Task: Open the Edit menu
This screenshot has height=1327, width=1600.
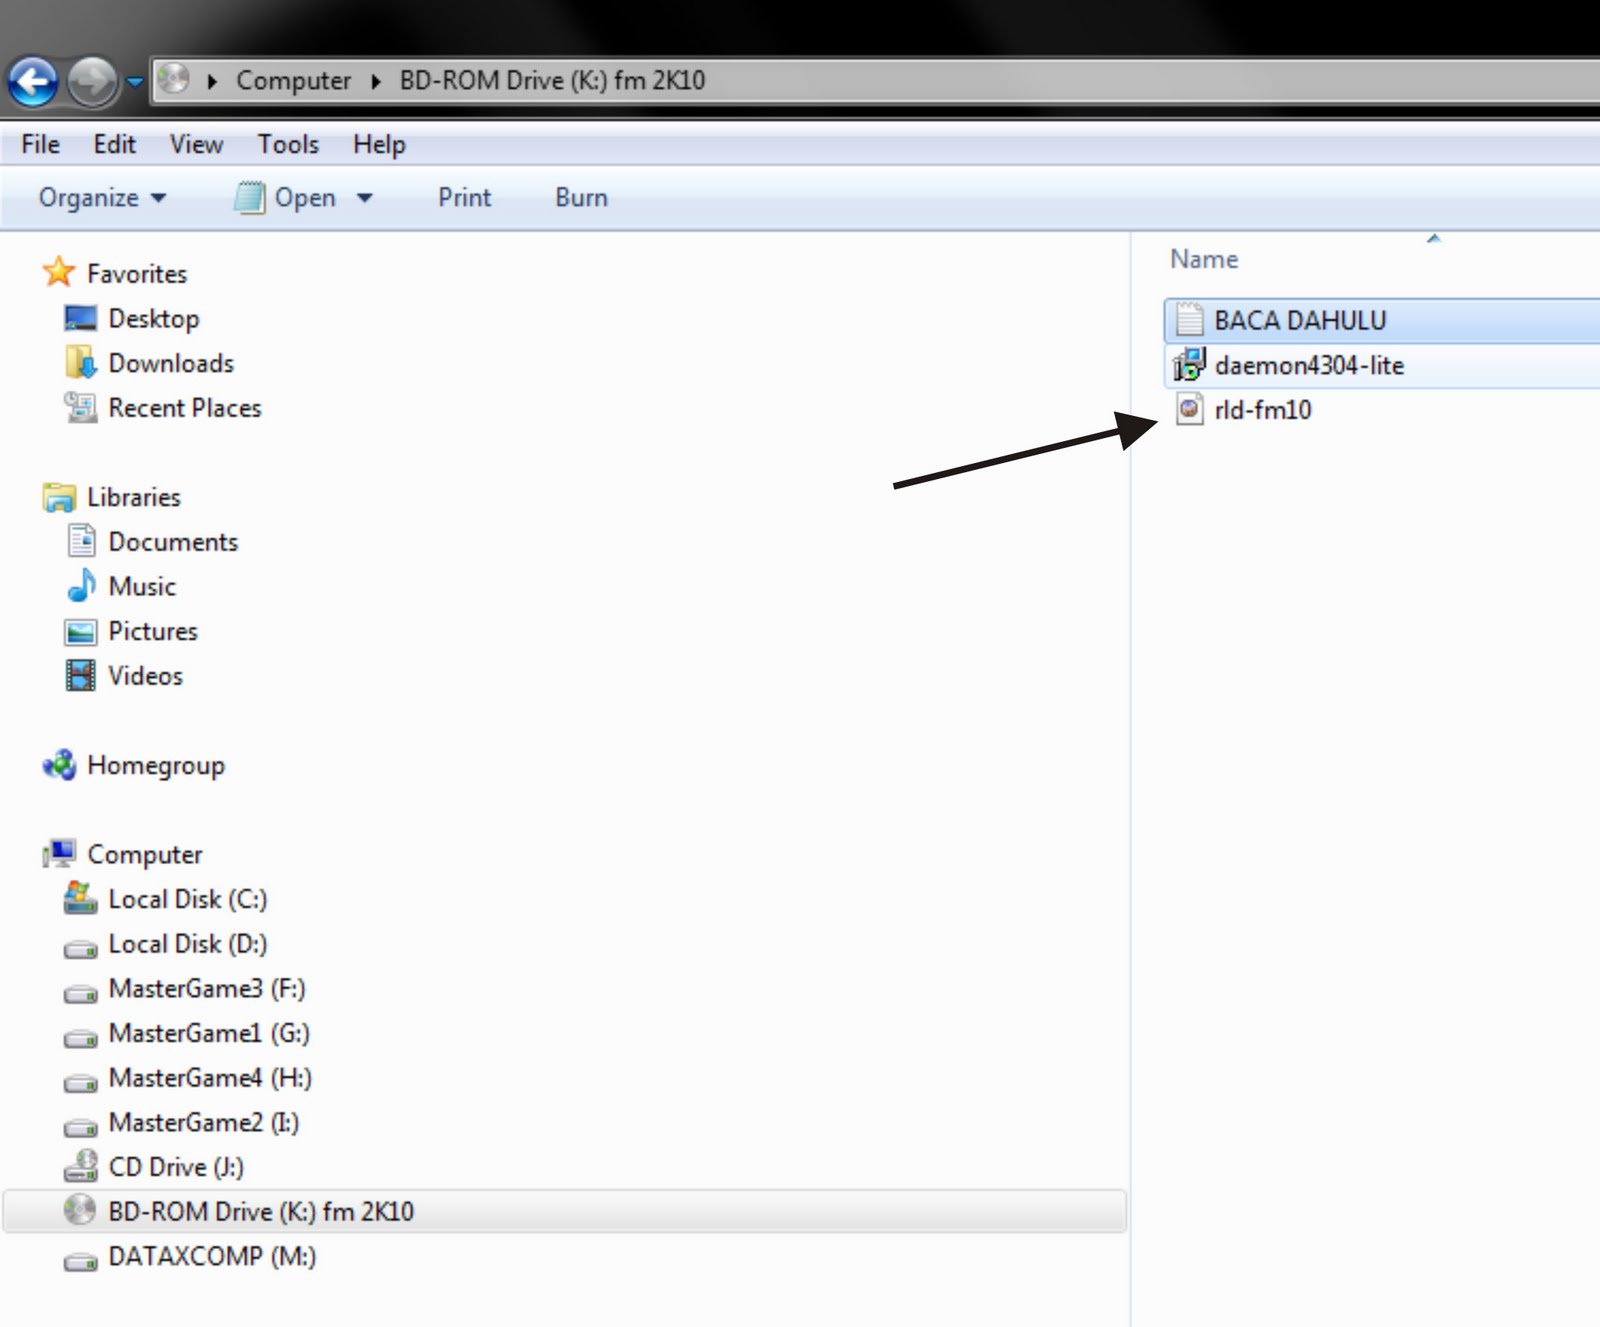Action: (114, 145)
